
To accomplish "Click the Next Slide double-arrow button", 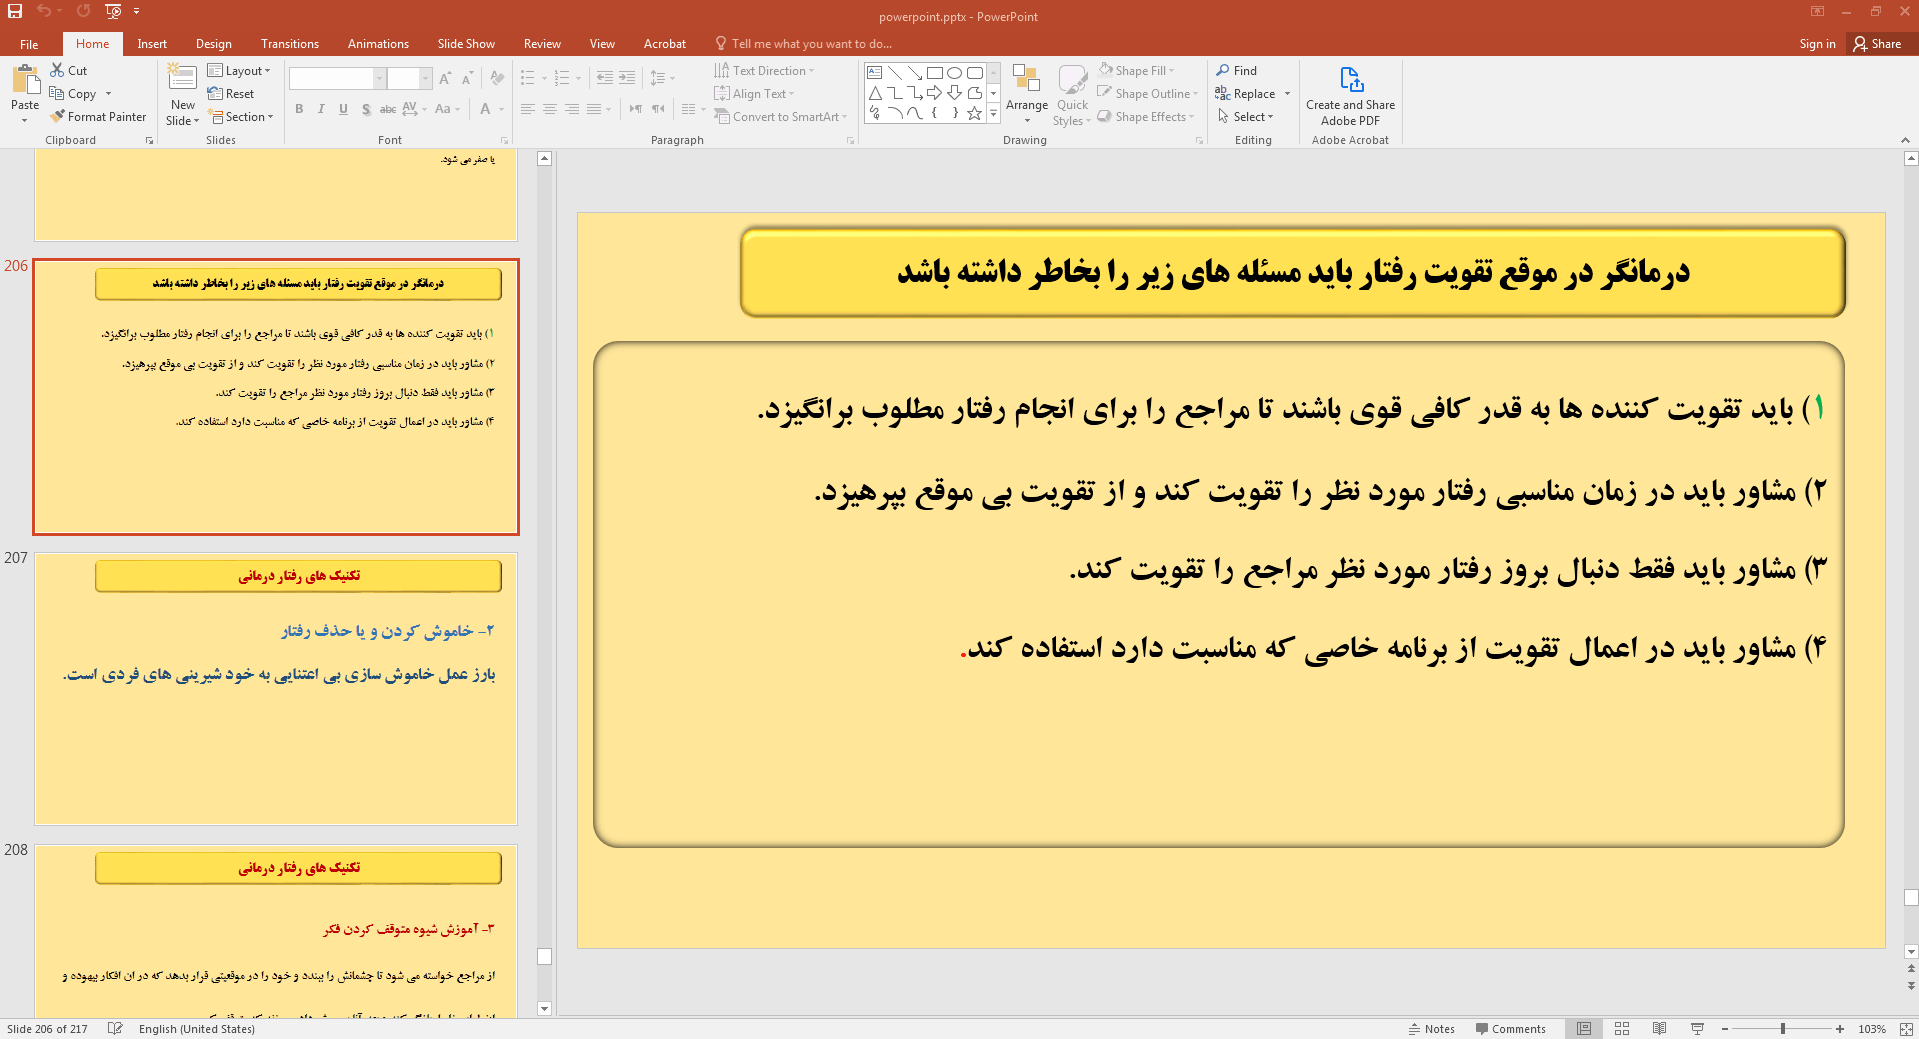I will (1911, 986).
